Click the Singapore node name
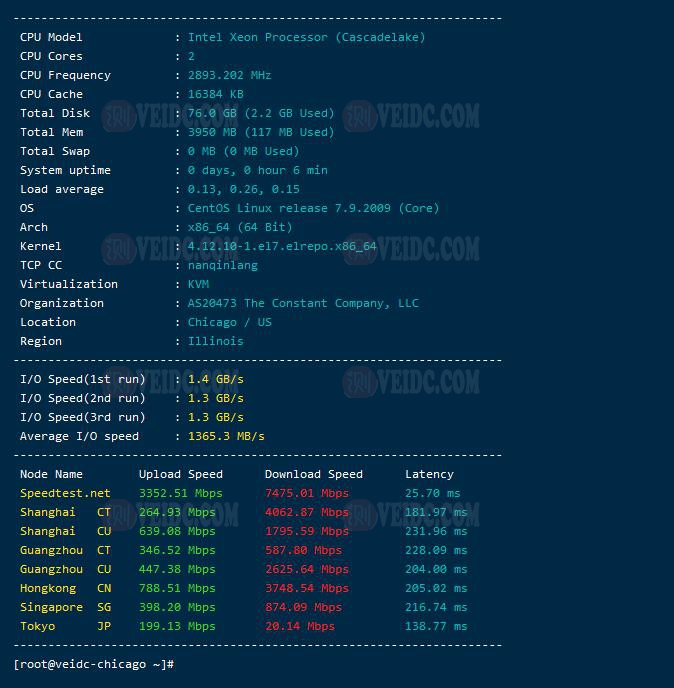The height and width of the screenshot is (688, 674). click(x=51, y=607)
